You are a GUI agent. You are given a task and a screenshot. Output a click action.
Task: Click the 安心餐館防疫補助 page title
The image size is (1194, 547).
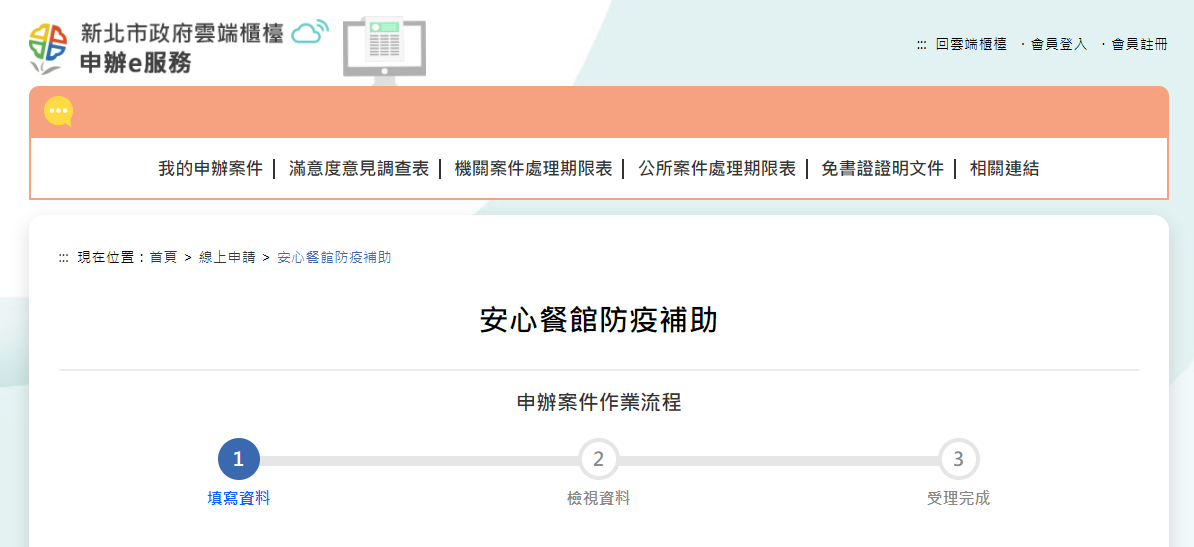pyautogui.click(x=599, y=321)
